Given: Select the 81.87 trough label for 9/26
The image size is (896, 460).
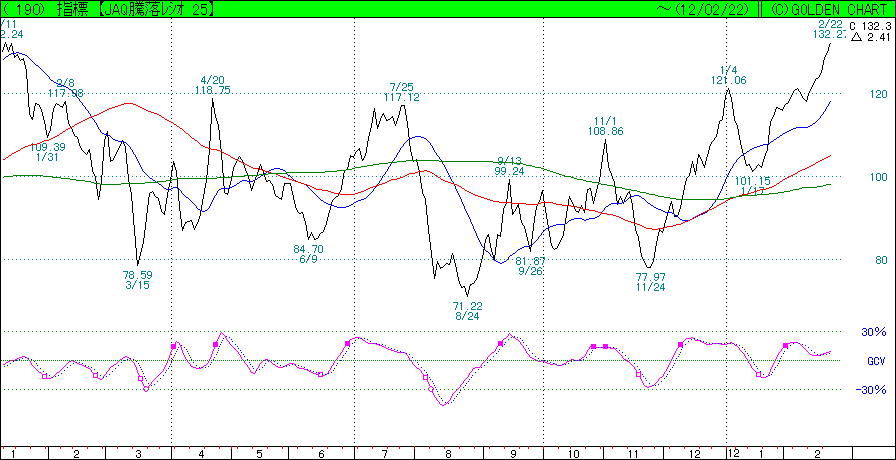Looking at the screenshot, I should tap(530, 261).
